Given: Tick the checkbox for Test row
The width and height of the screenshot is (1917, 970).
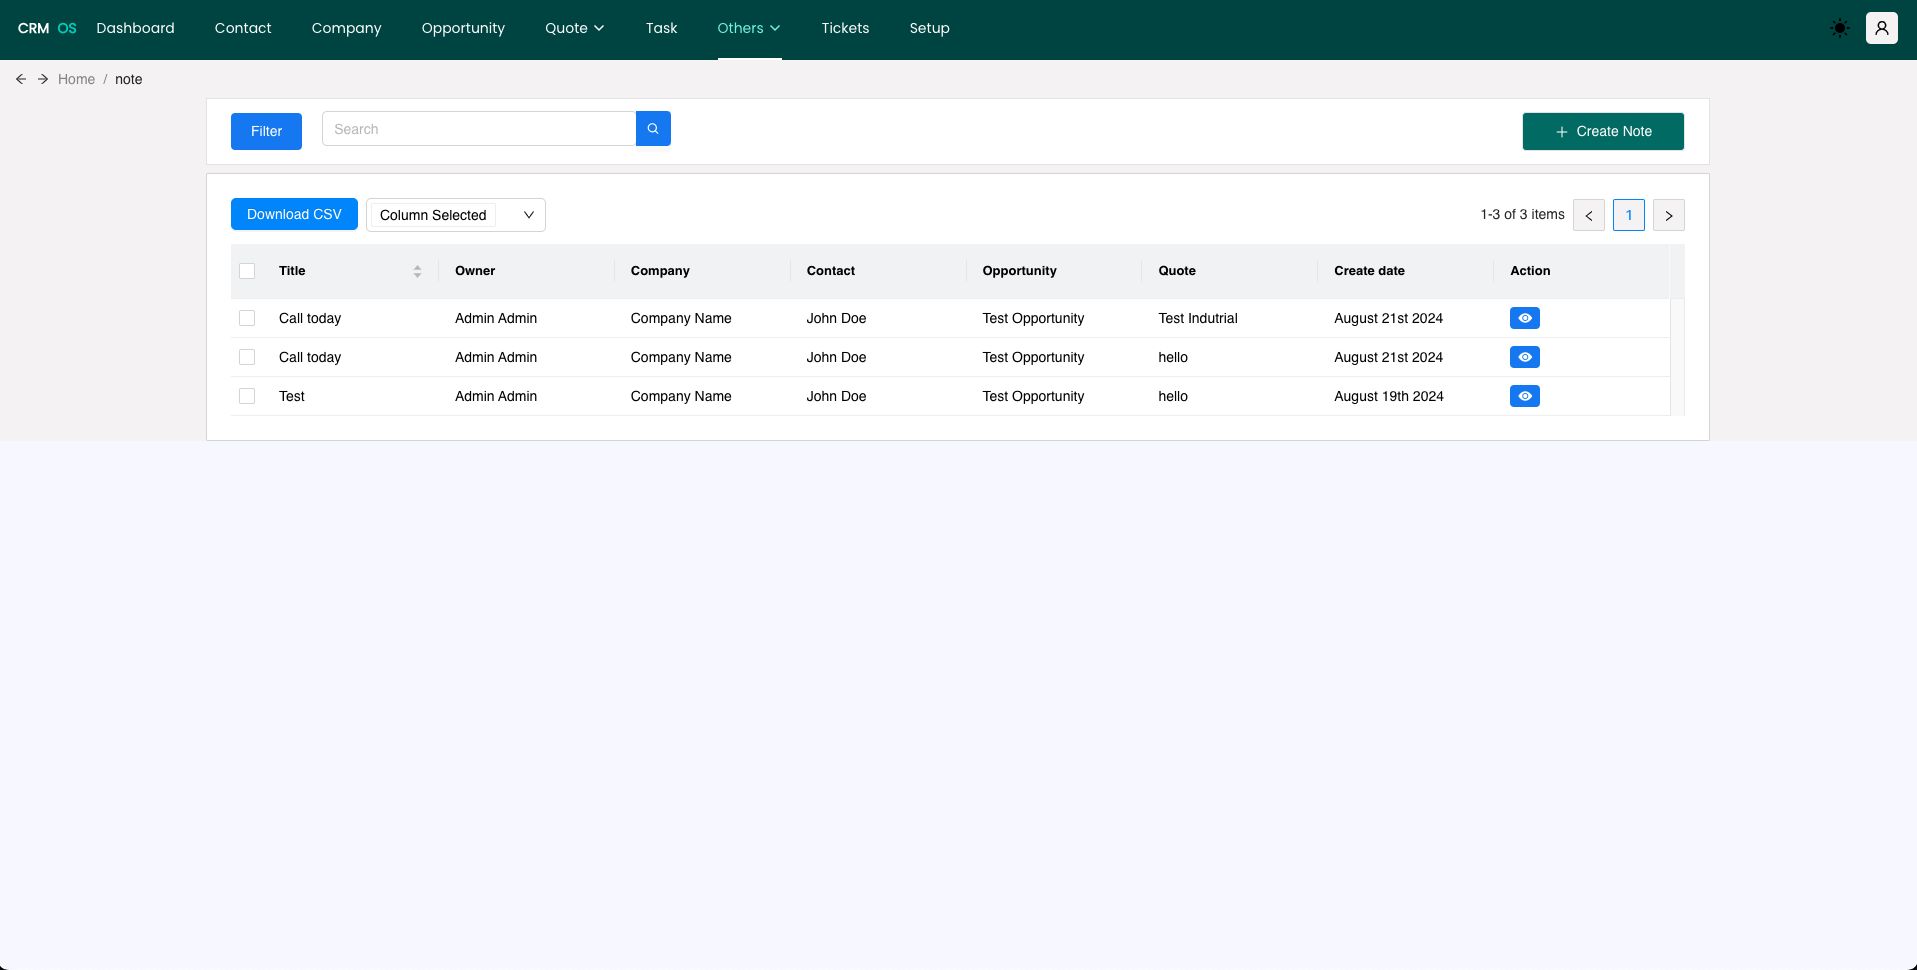Looking at the screenshot, I should pyautogui.click(x=247, y=396).
